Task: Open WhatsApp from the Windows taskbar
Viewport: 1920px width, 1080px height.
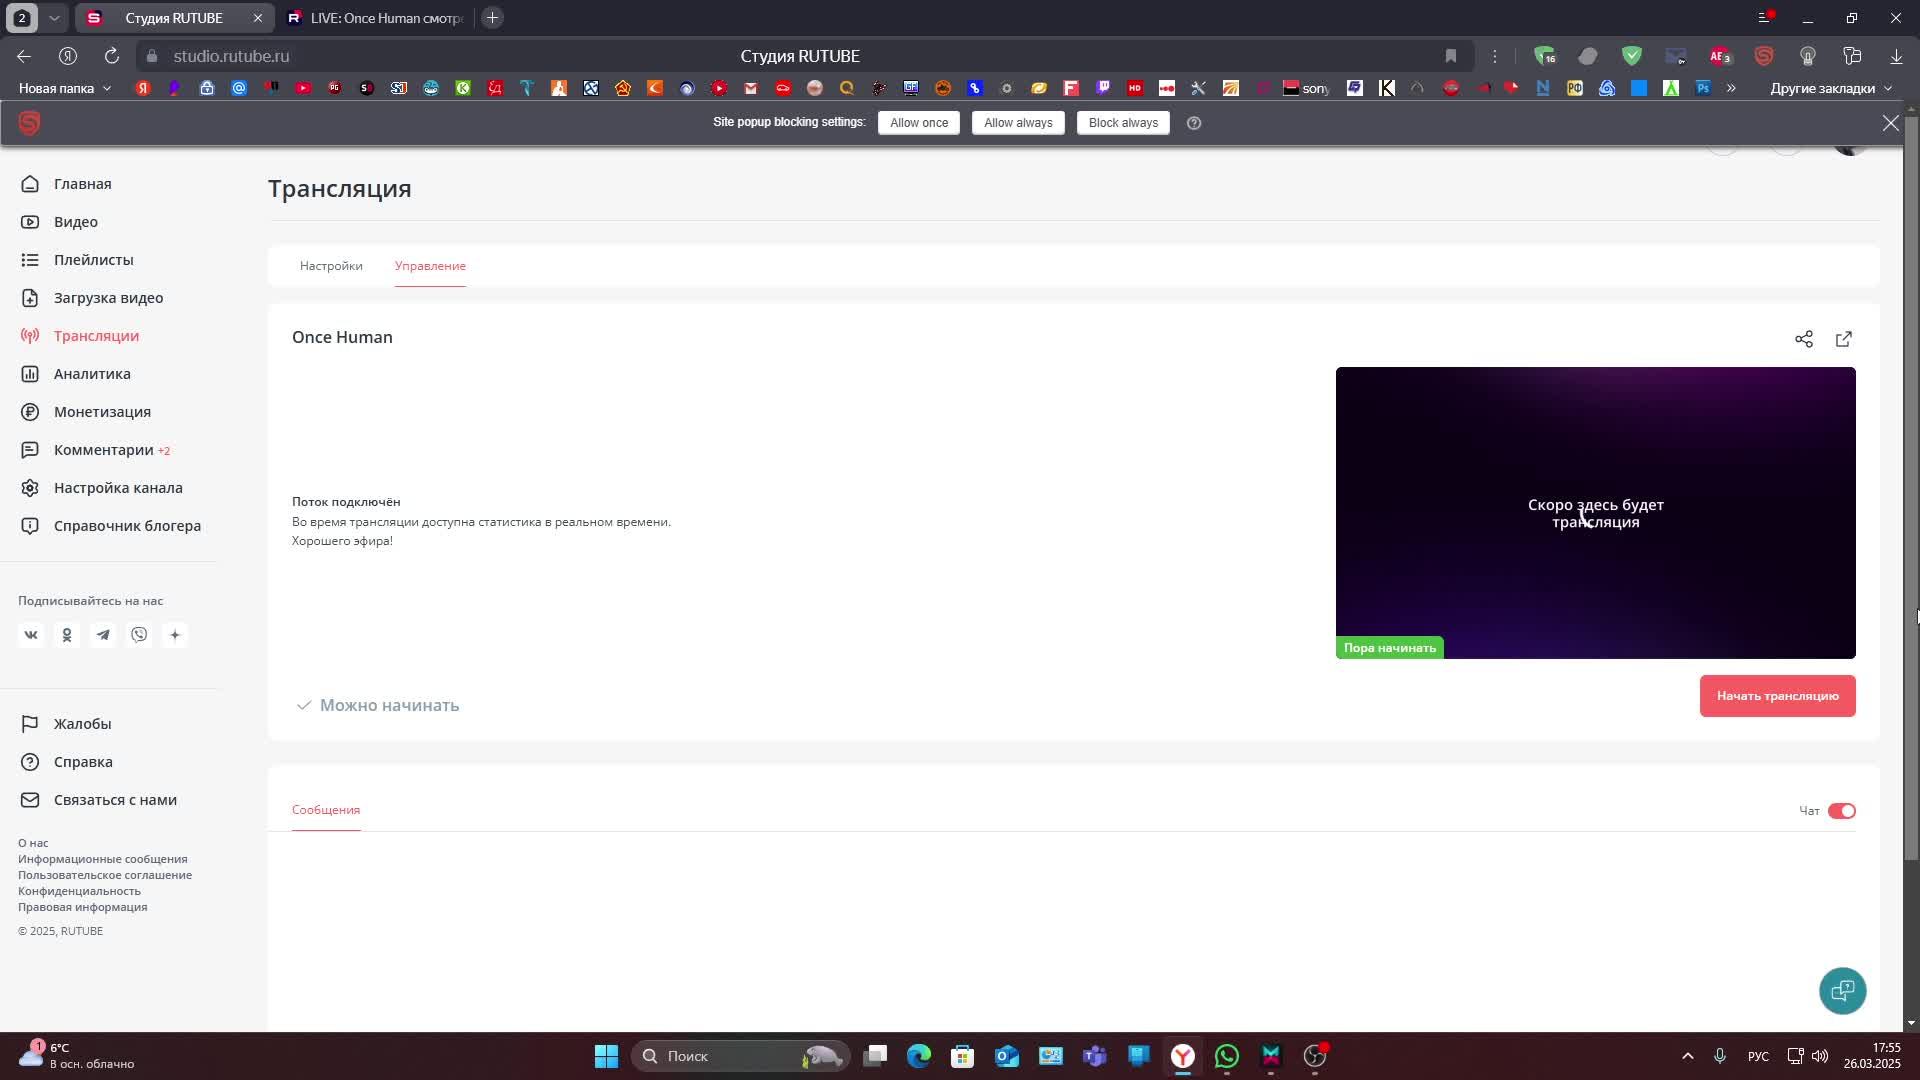Action: point(1227,1056)
